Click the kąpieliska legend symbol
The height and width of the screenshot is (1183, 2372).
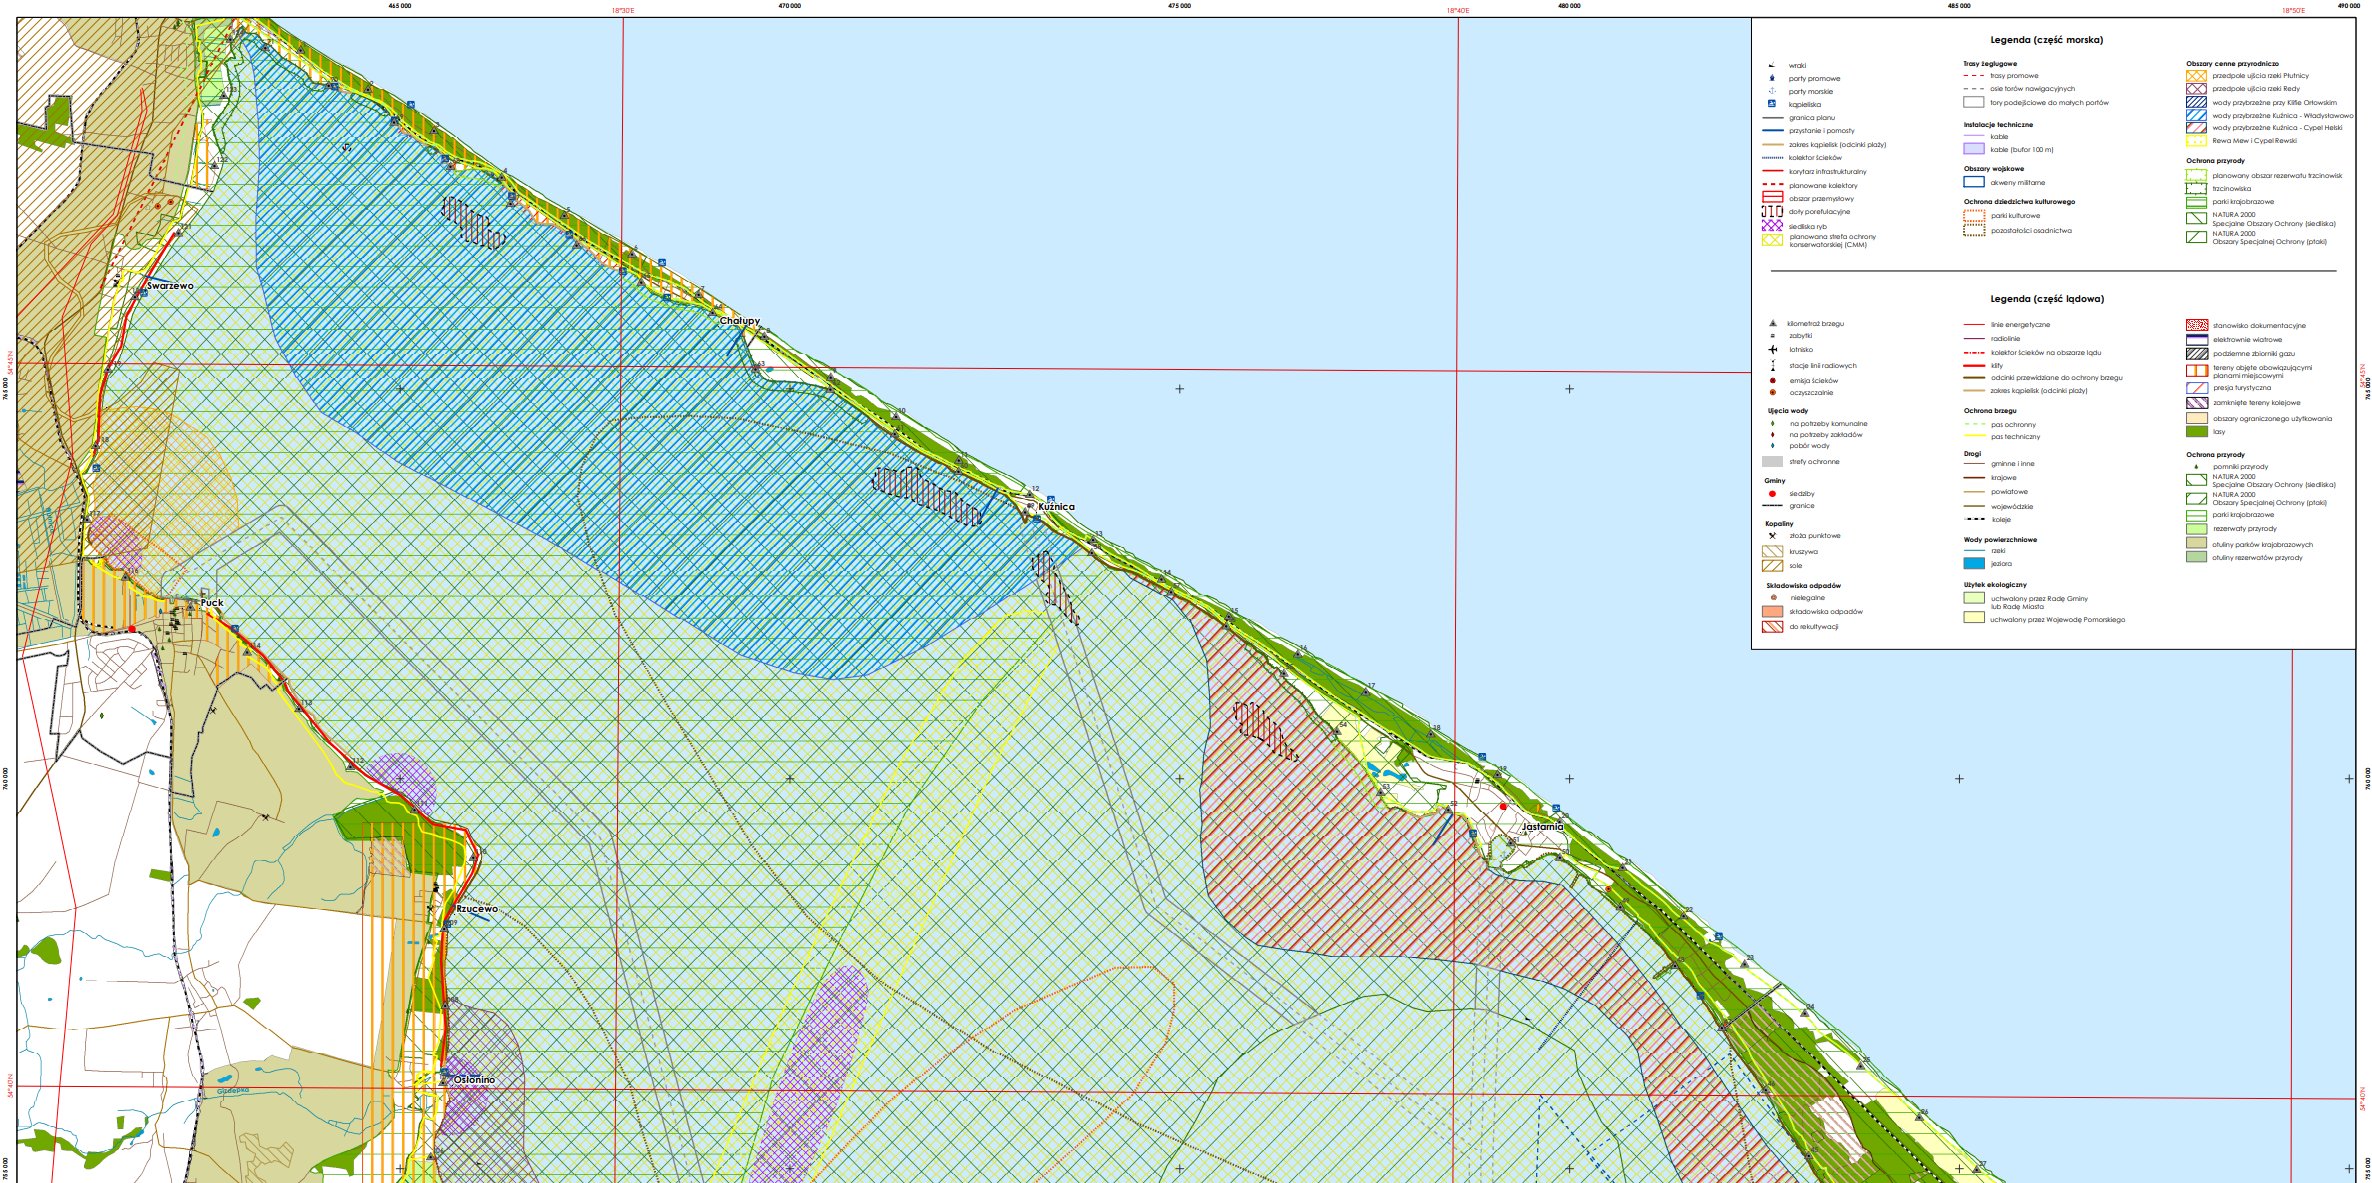(x=1772, y=104)
